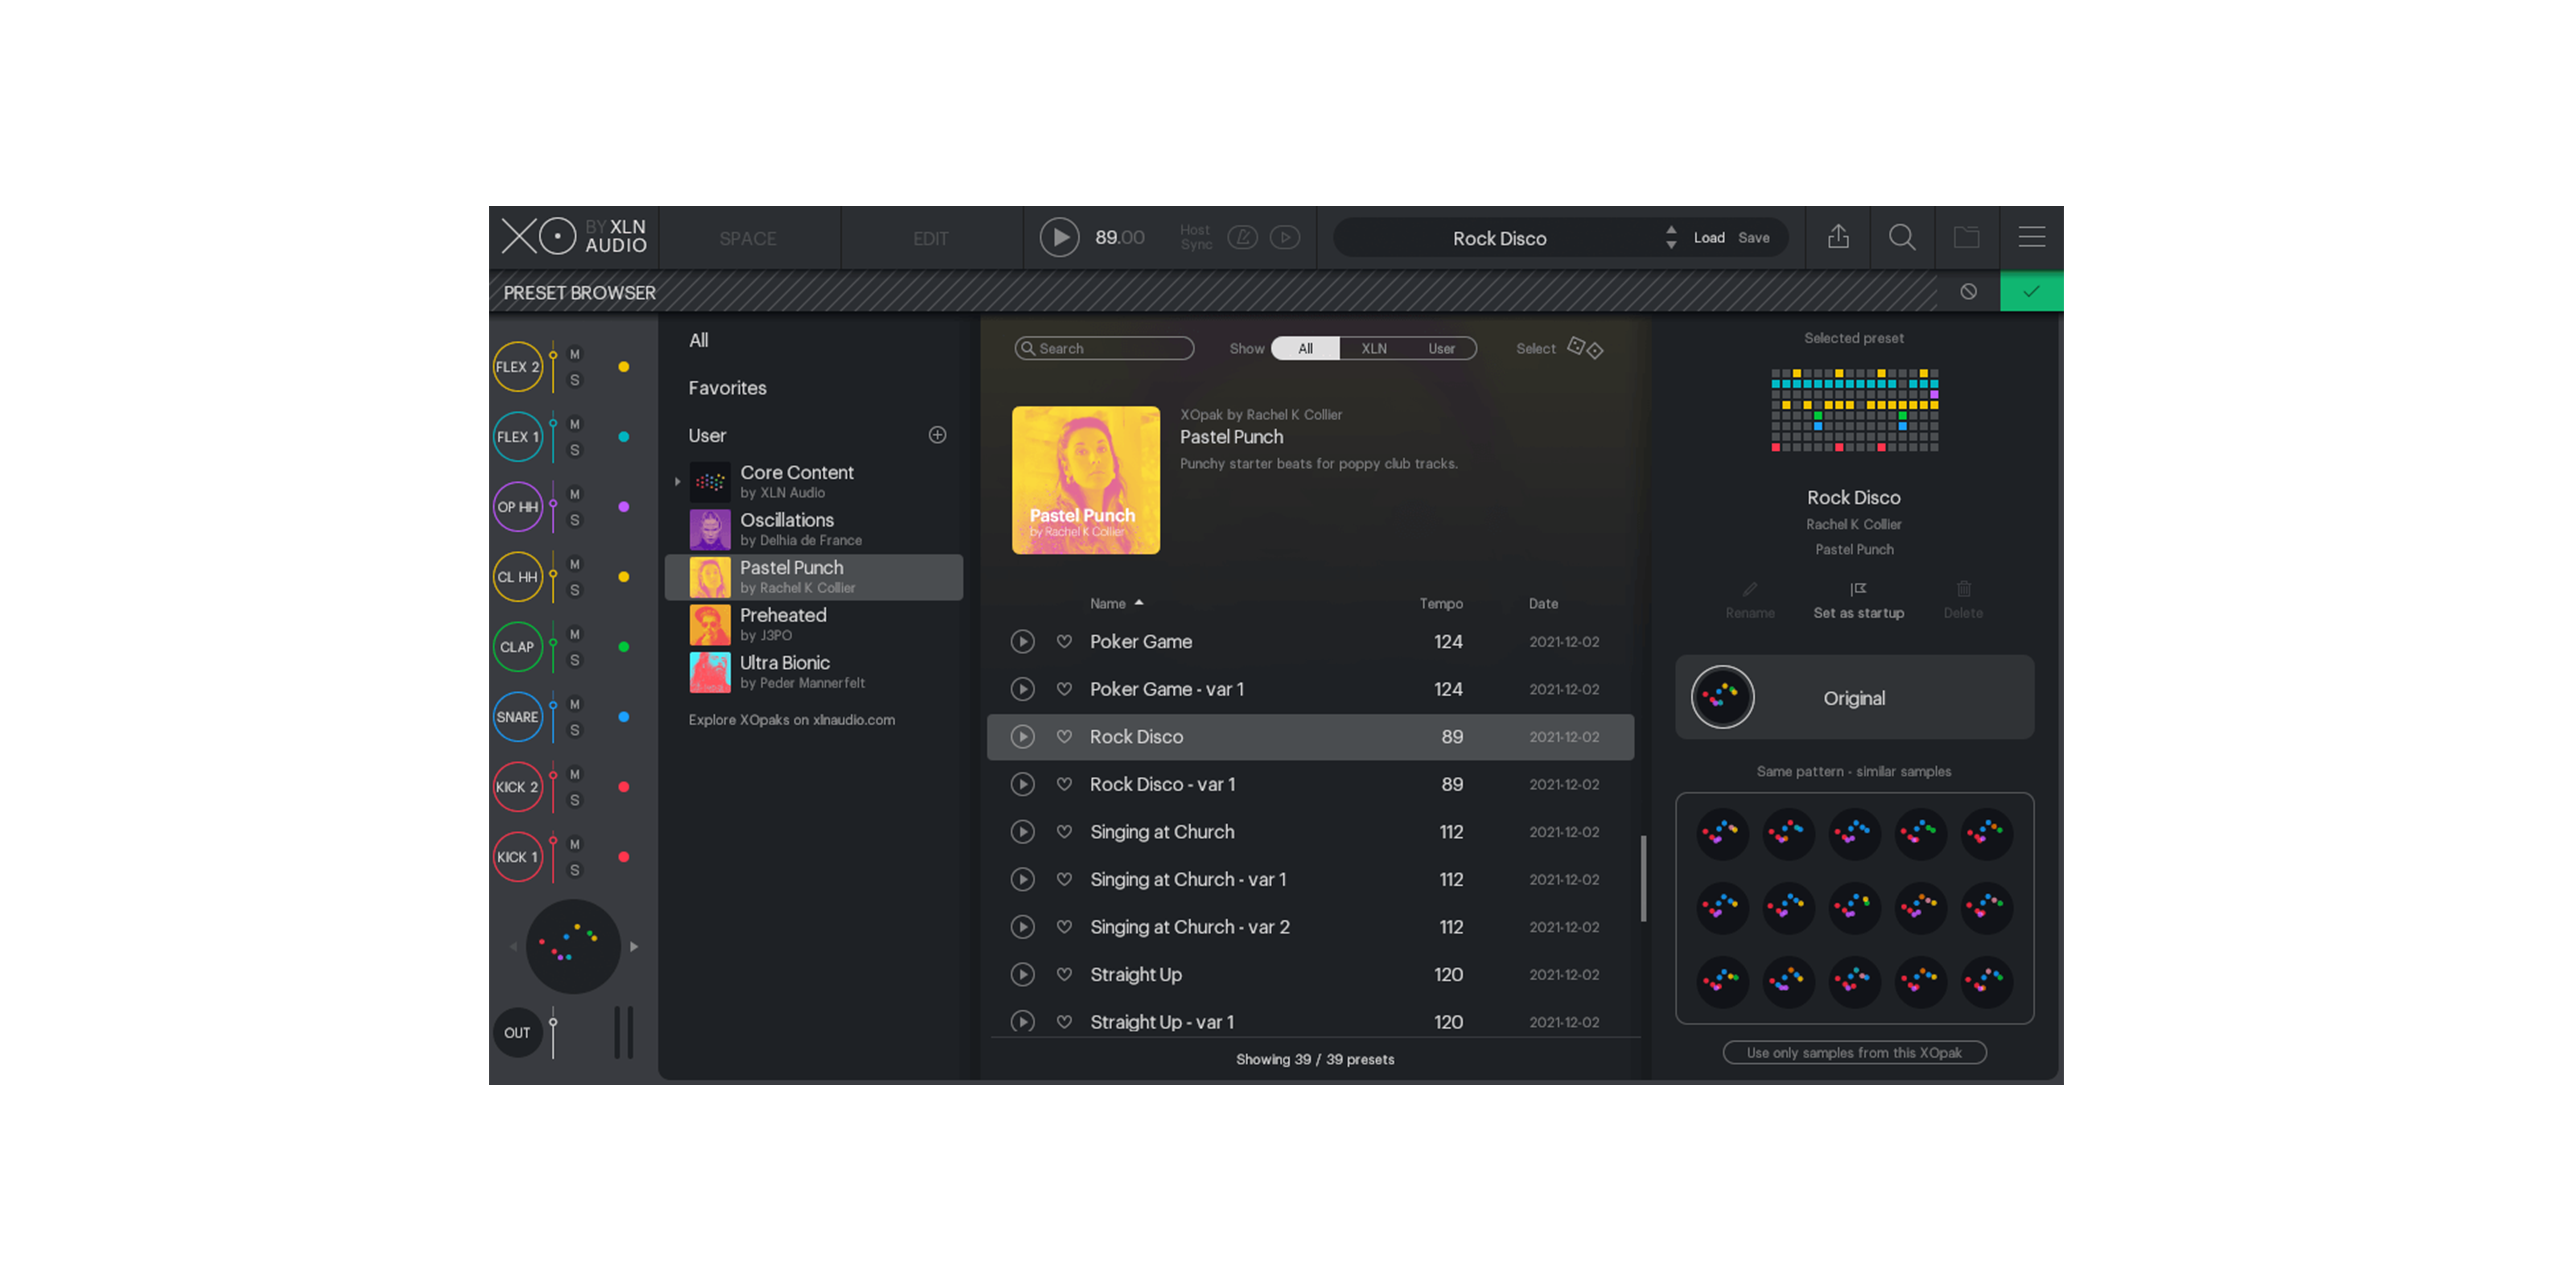Cancel the preset browser with circle-slash icon
The image size is (2560, 1280).
1967,292
